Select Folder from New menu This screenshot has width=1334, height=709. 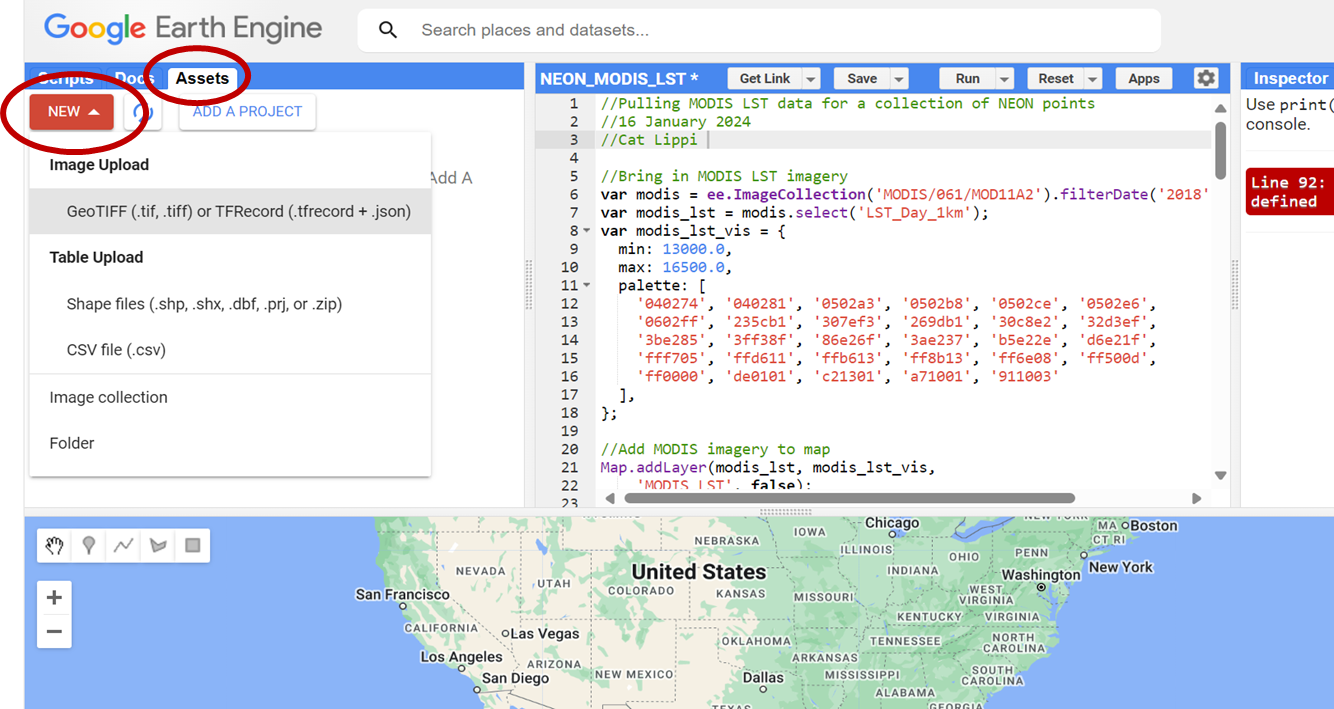[230, 443]
